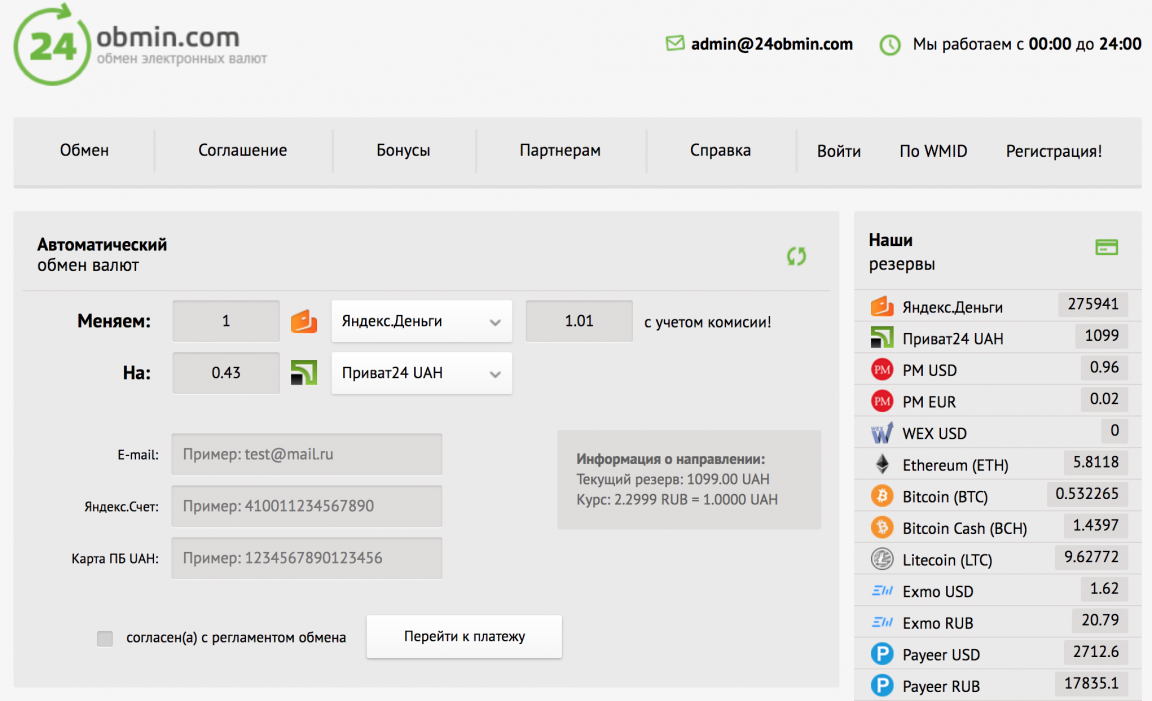Click the Payeer RUB blue icon
The image size is (1152, 701).
point(882,685)
